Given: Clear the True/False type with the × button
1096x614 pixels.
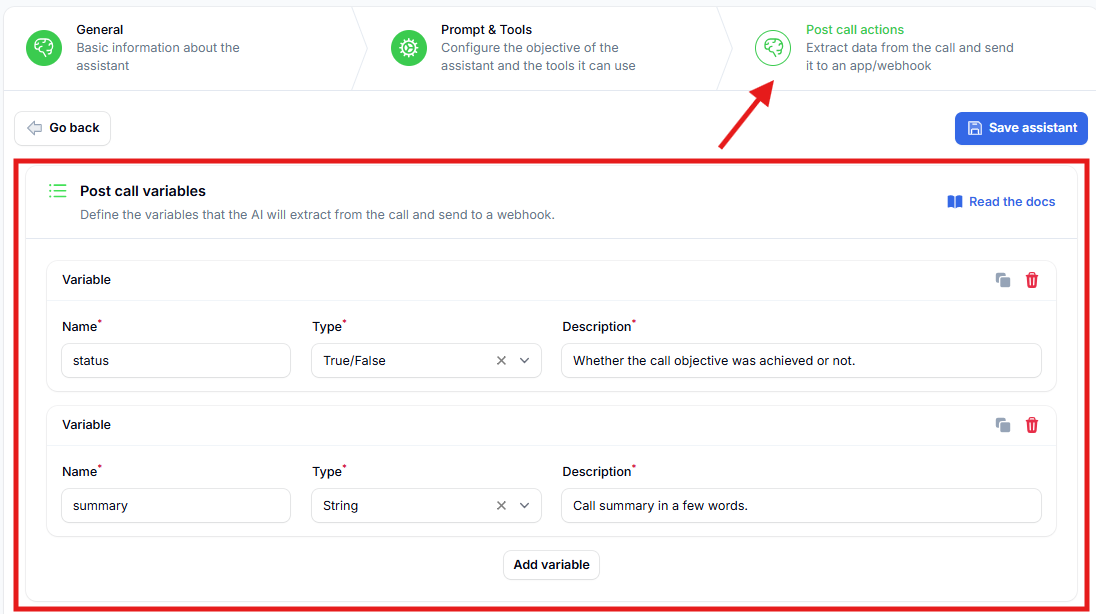Looking at the screenshot, I should pos(501,360).
